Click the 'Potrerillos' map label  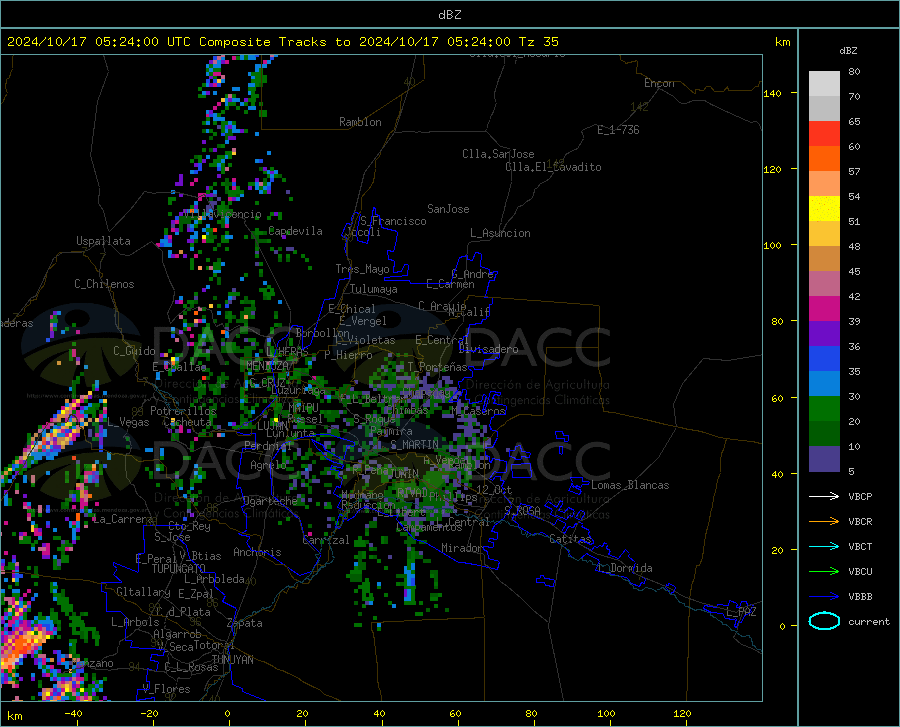click(x=183, y=411)
